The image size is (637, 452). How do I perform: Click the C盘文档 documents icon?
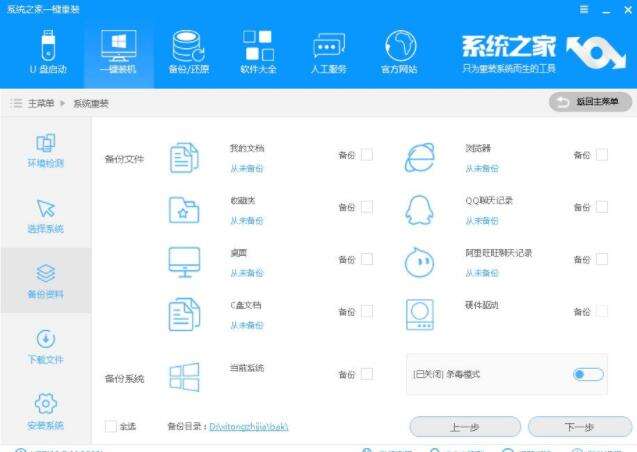coord(184,314)
